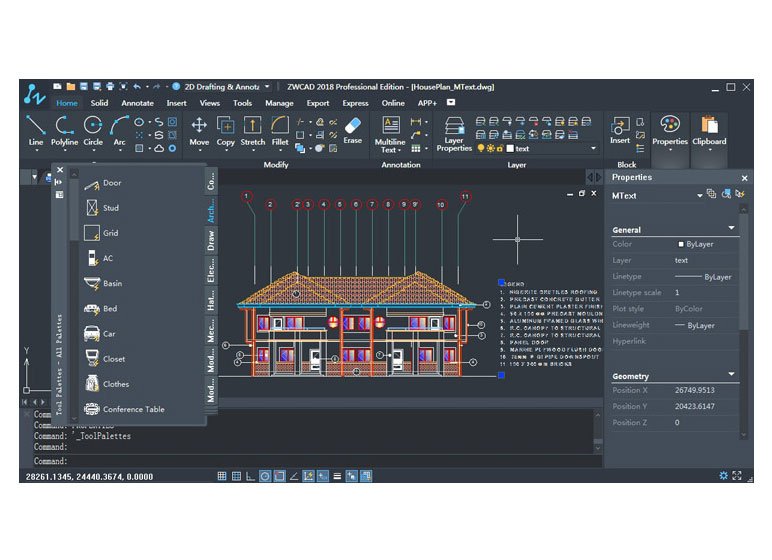Toggle layer freeze sun icon
Screen dimensions: 772x560
tap(490, 148)
